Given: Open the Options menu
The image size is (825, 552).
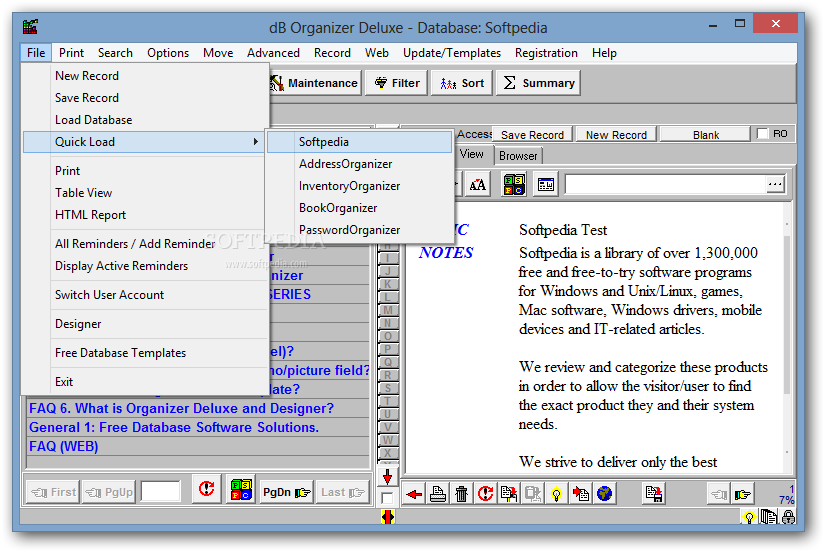Looking at the screenshot, I should pyautogui.click(x=168, y=53).
